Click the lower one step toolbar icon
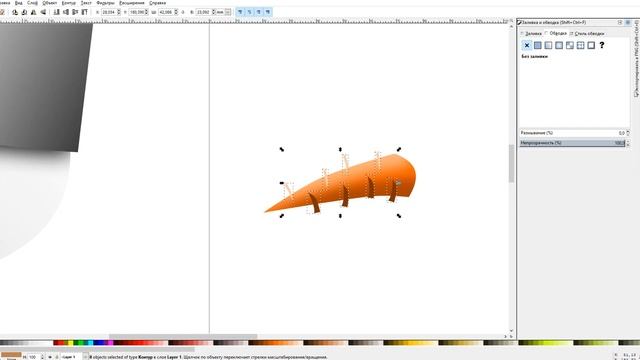The image size is (640, 360). pos(66,12)
